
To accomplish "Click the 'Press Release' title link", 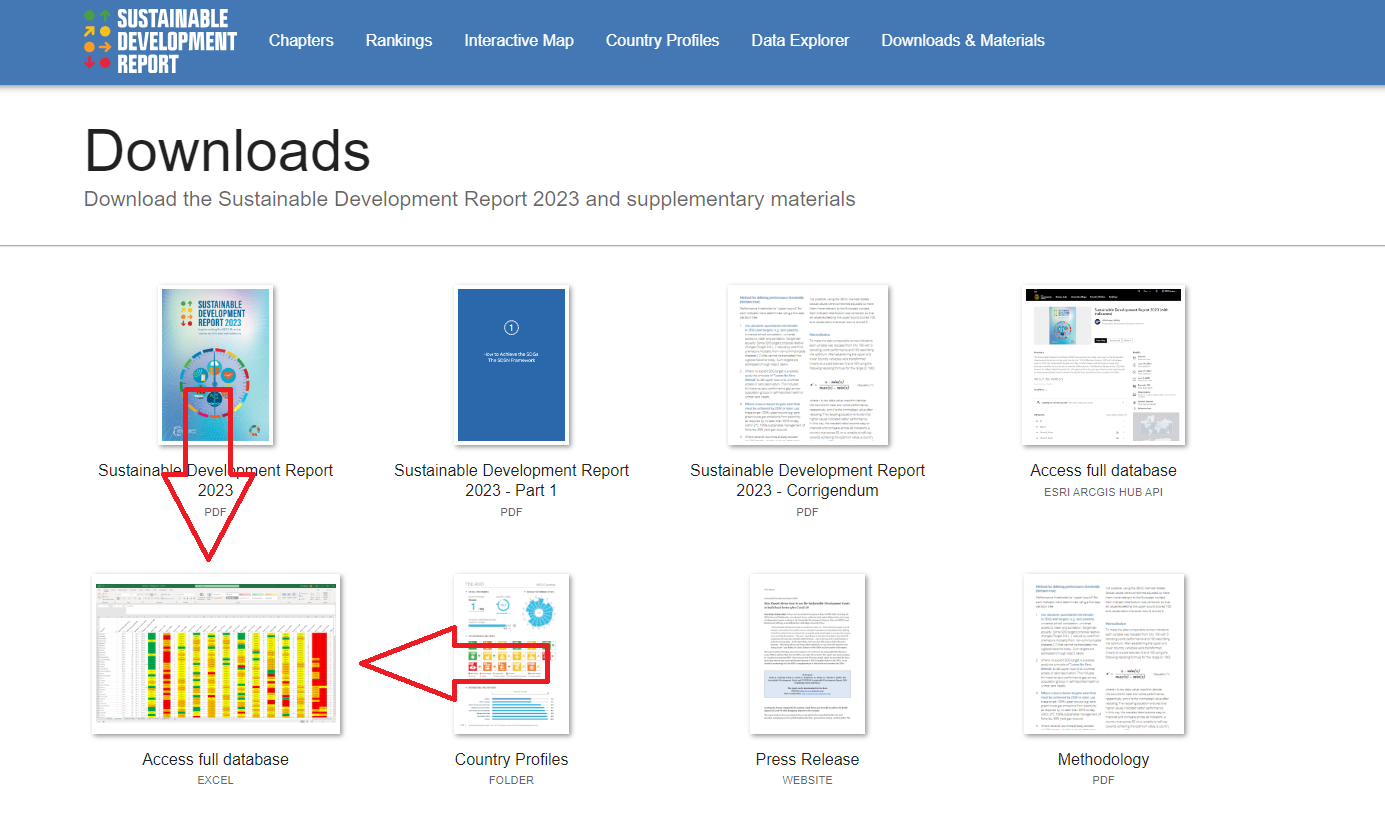I will click(807, 759).
